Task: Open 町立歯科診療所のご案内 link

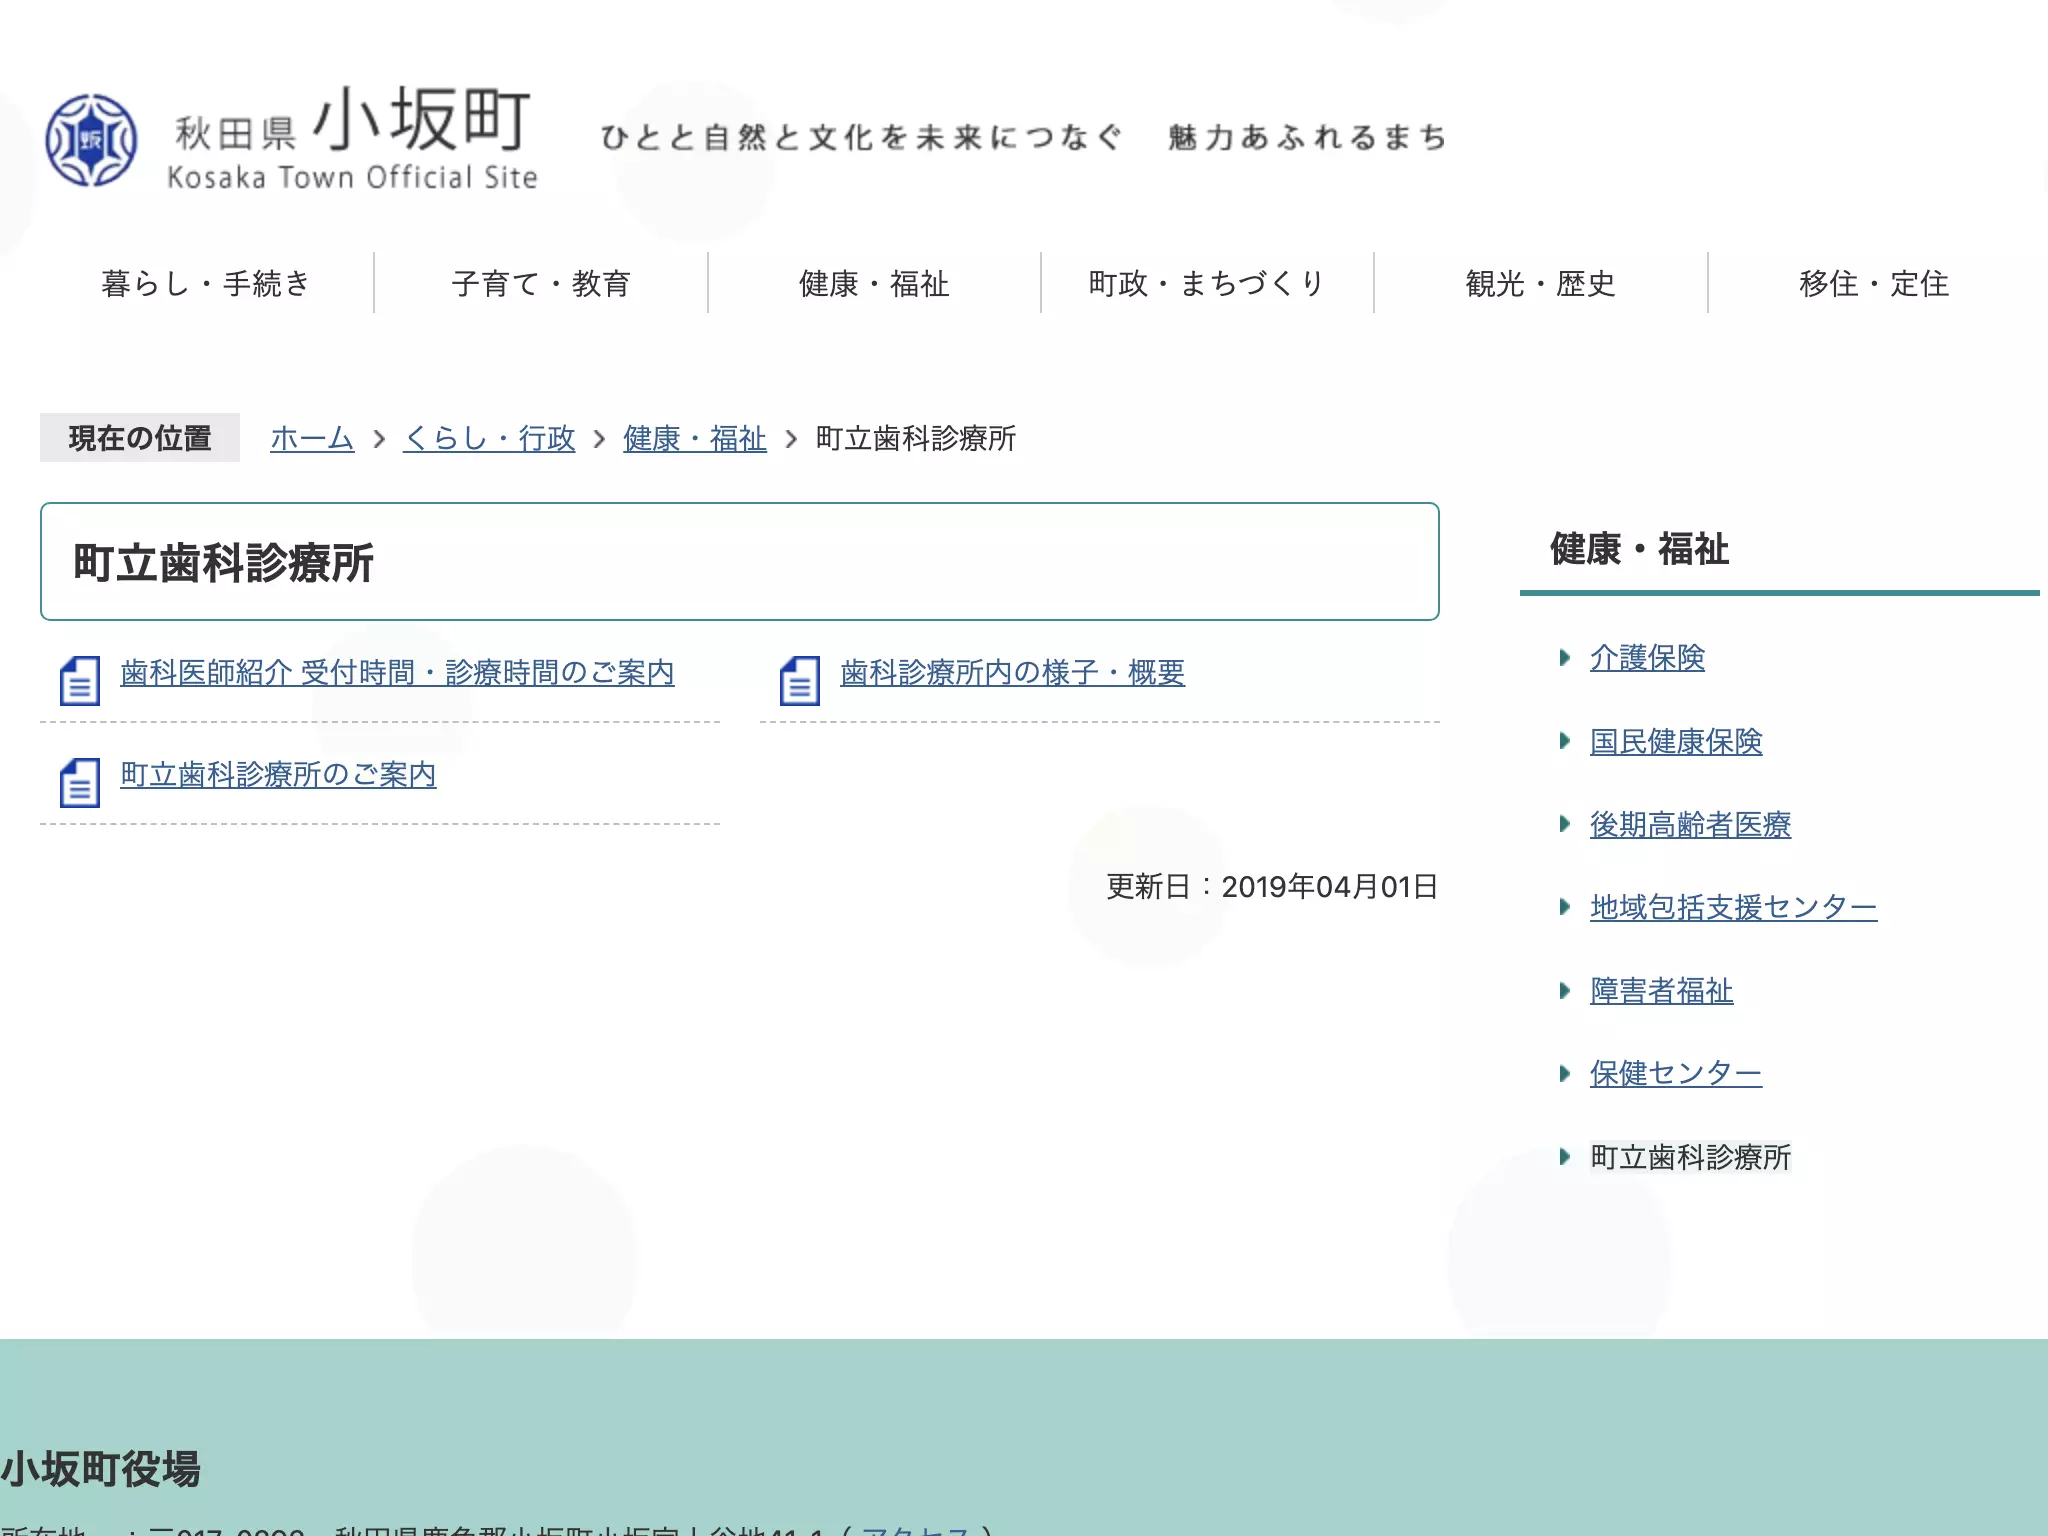Action: point(278,774)
